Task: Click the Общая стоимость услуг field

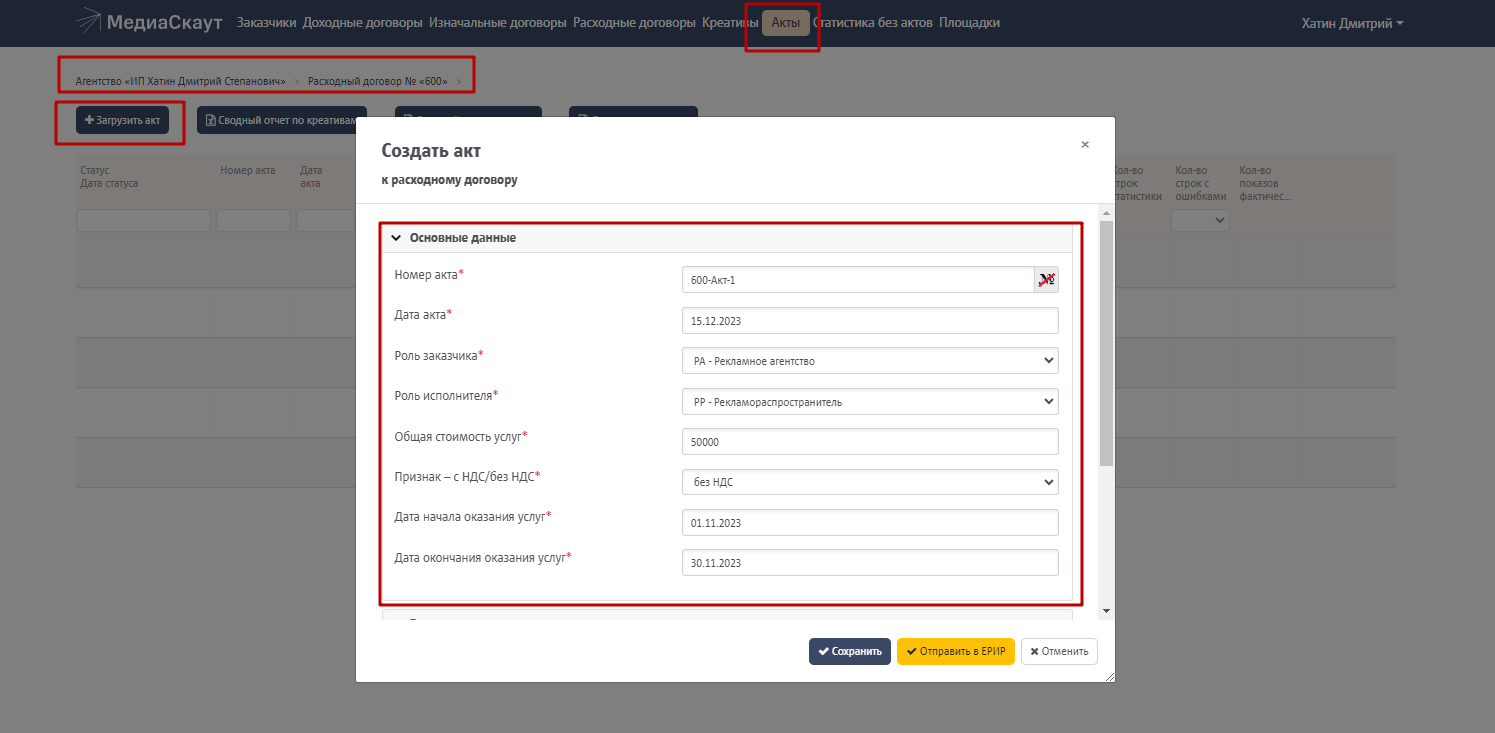Action: coord(870,442)
